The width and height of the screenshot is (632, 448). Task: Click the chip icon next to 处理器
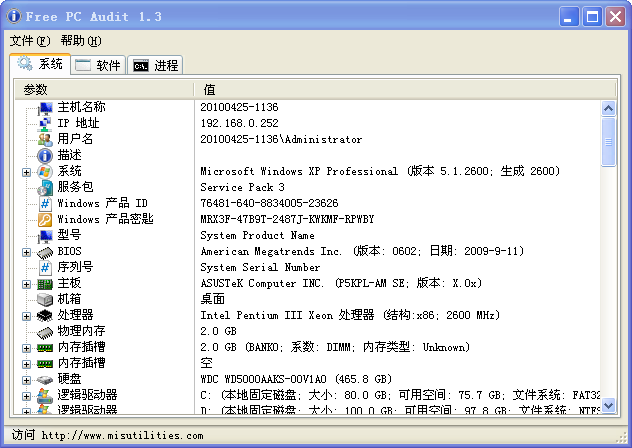pos(45,315)
